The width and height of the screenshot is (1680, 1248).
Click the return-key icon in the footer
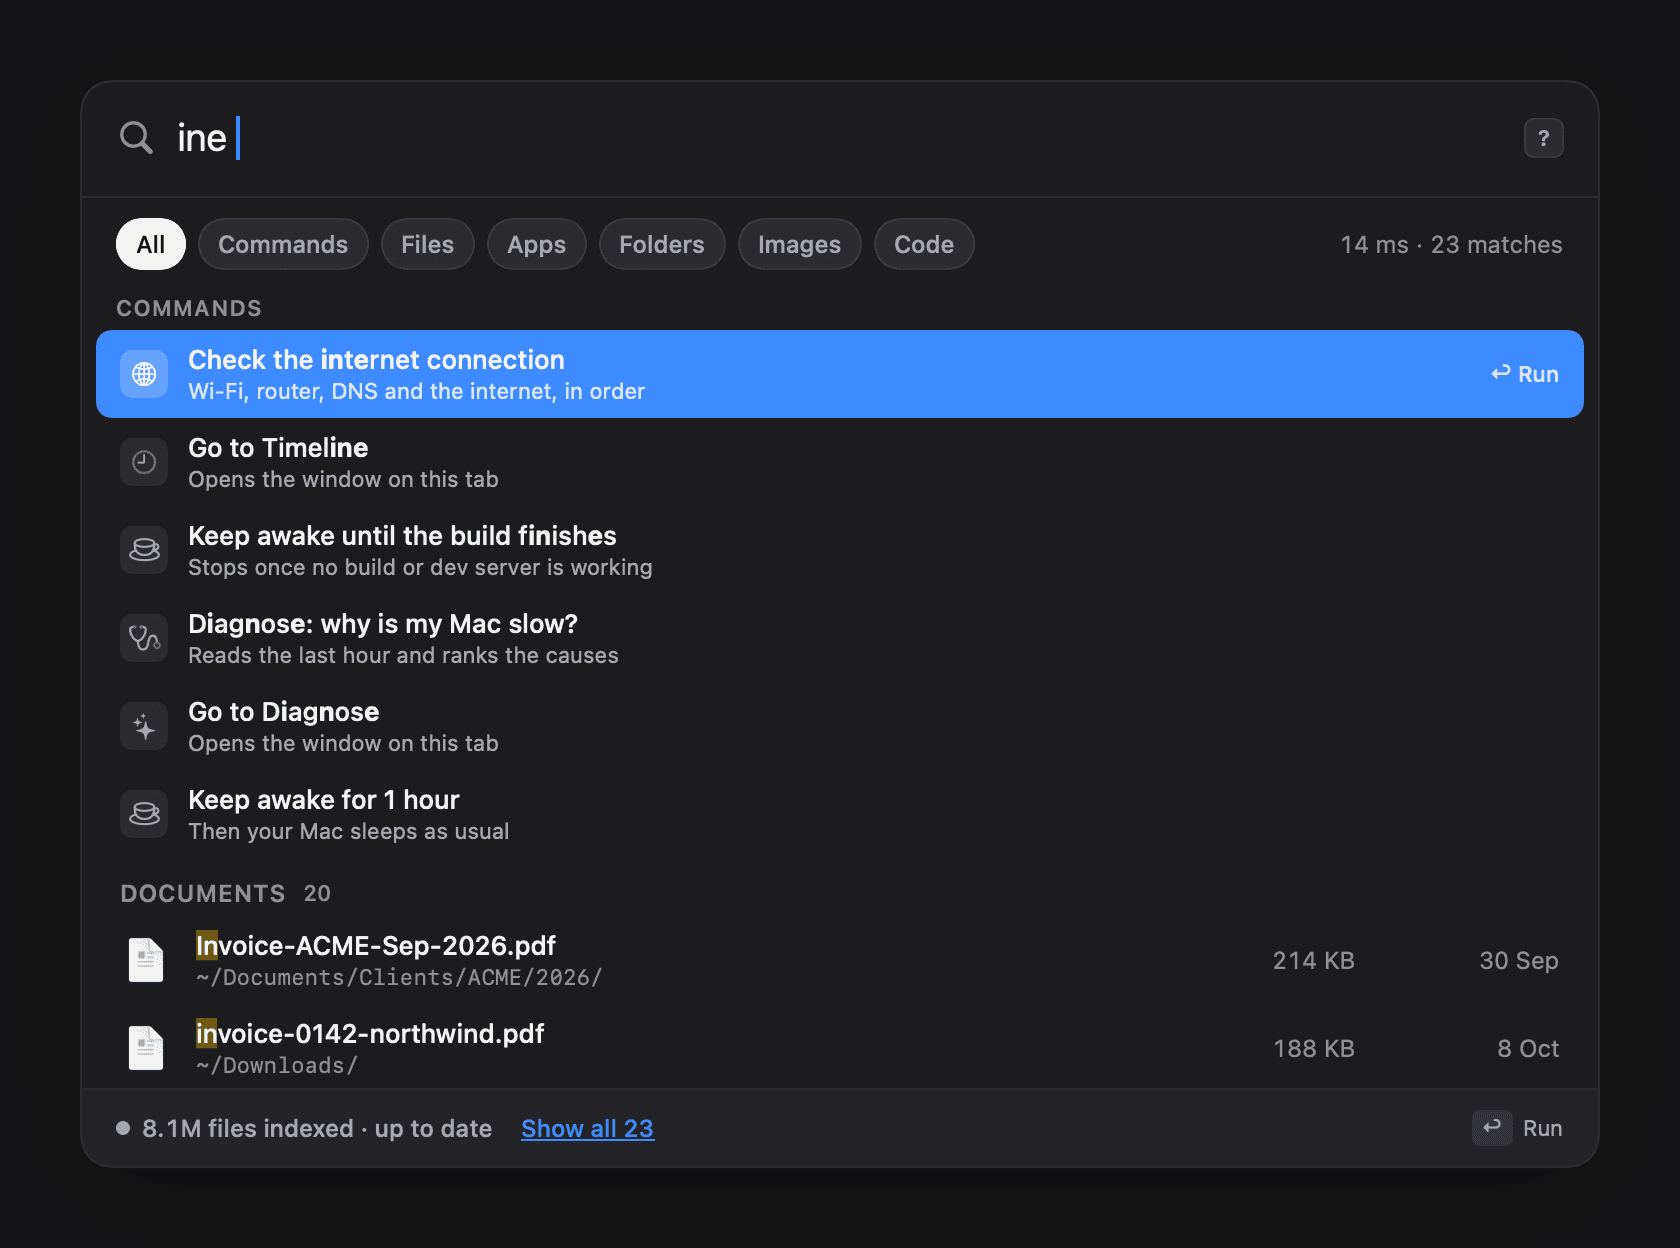(x=1492, y=1128)
